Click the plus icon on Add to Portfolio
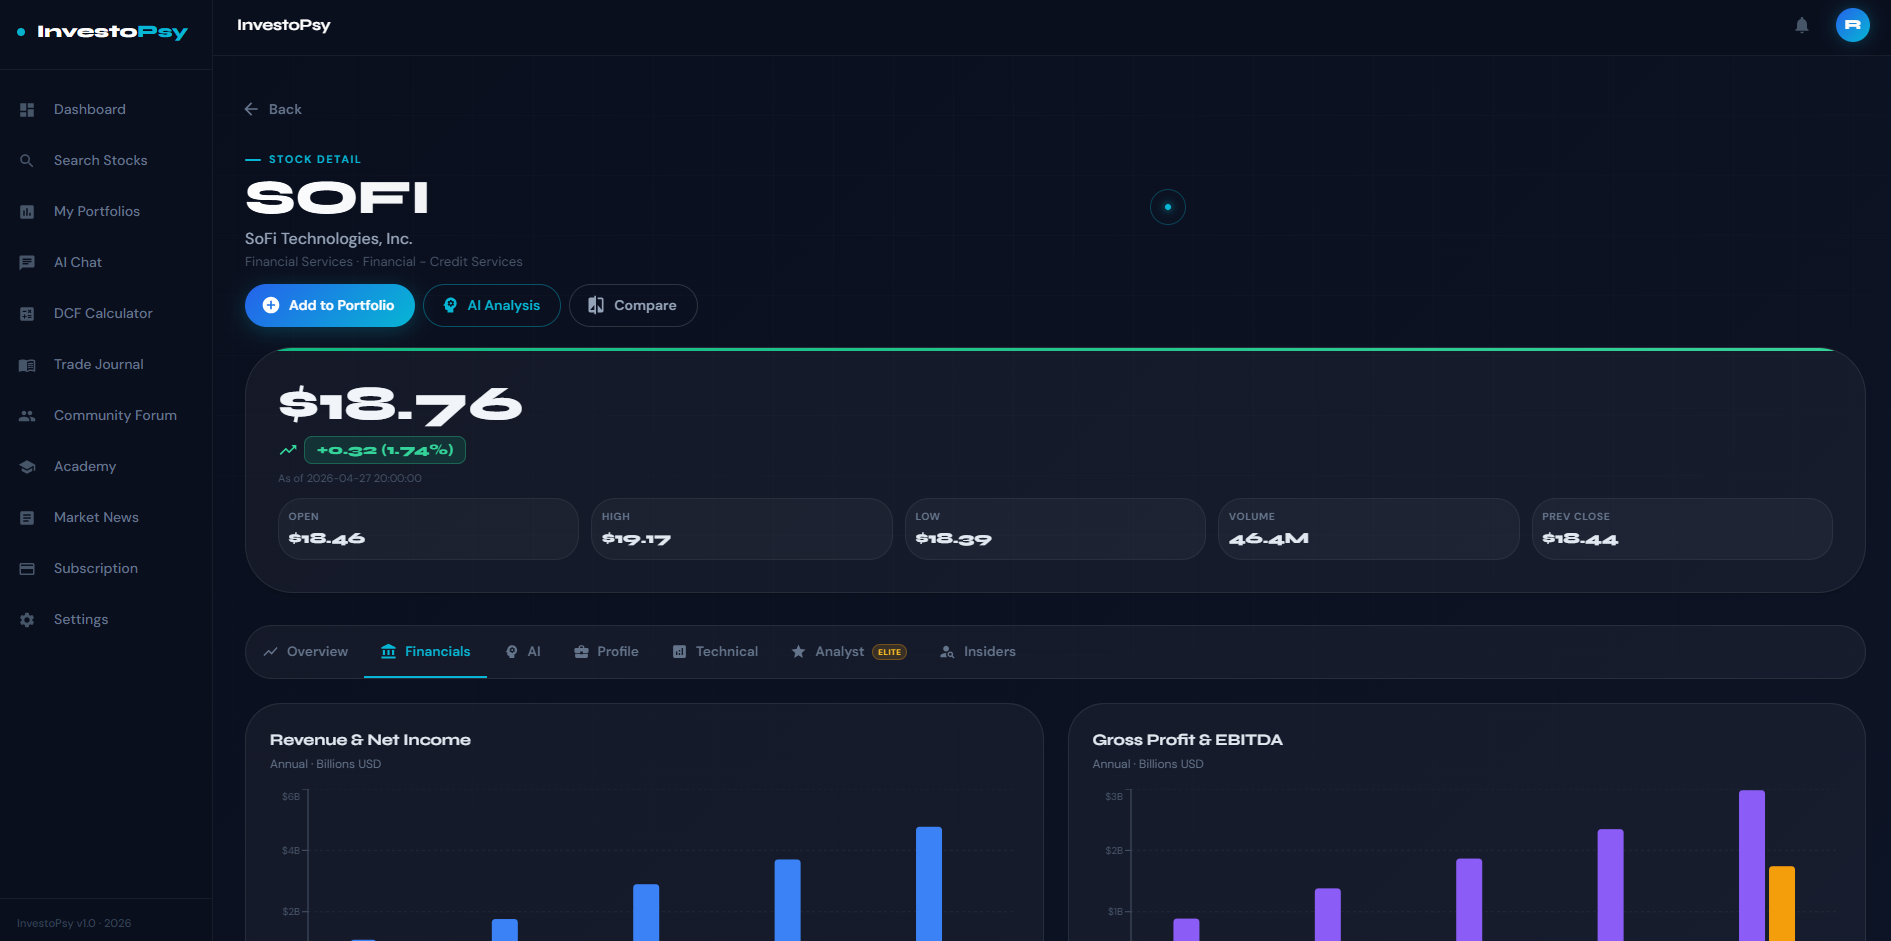The height and width of the screenshot is (941, 1891). [x=271, y=305]
